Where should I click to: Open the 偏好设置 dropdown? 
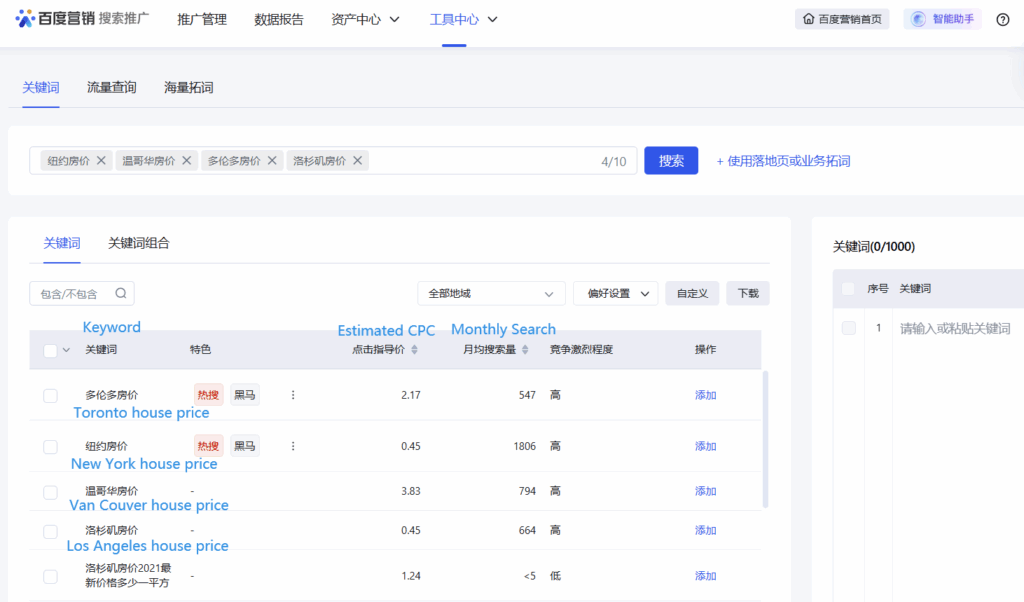click(x=616, y=293)
